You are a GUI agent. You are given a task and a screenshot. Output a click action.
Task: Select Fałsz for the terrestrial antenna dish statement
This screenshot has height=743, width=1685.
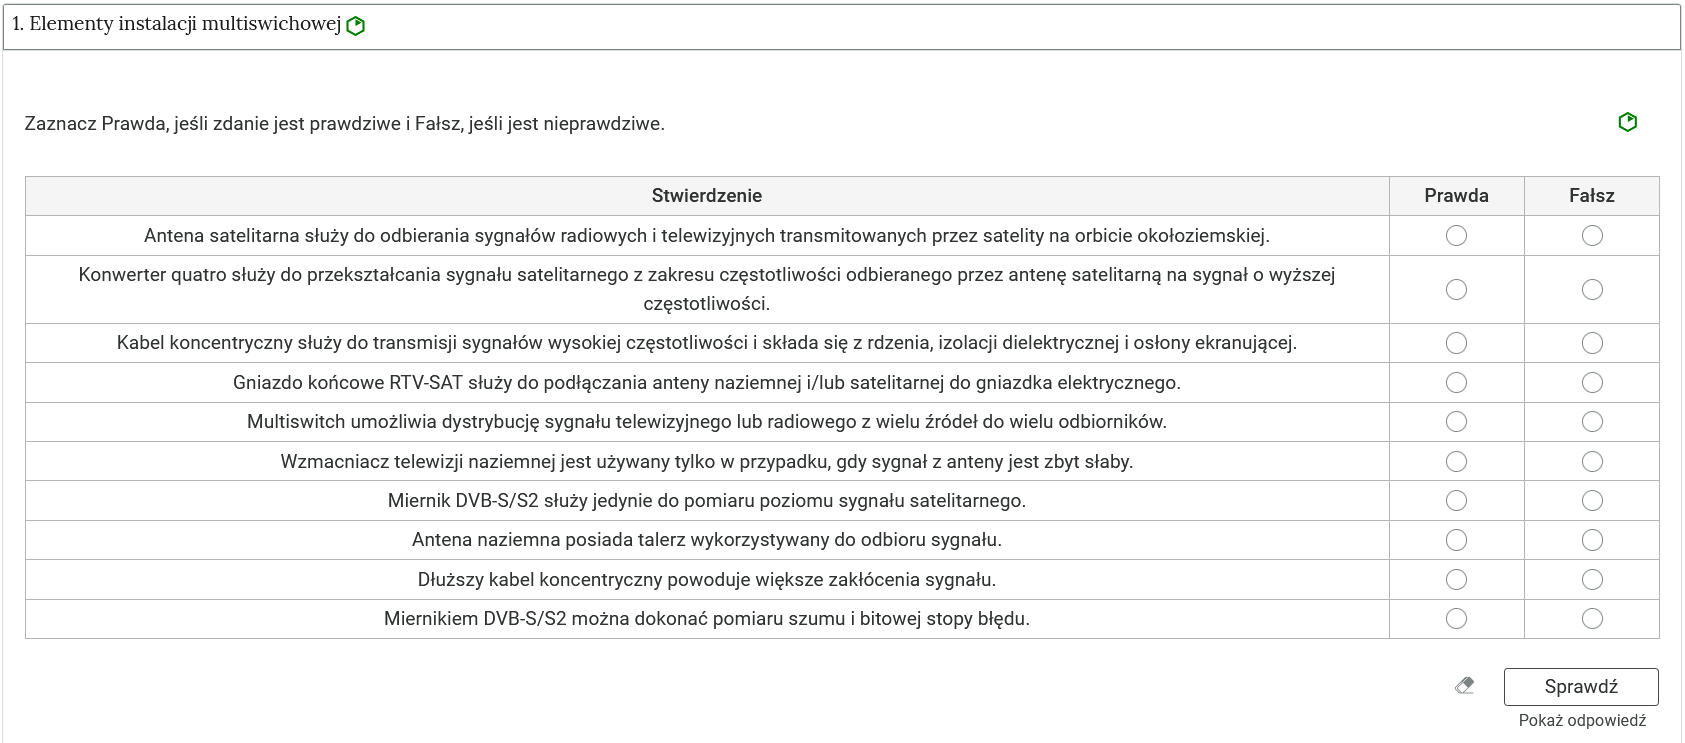point(1594,540)
